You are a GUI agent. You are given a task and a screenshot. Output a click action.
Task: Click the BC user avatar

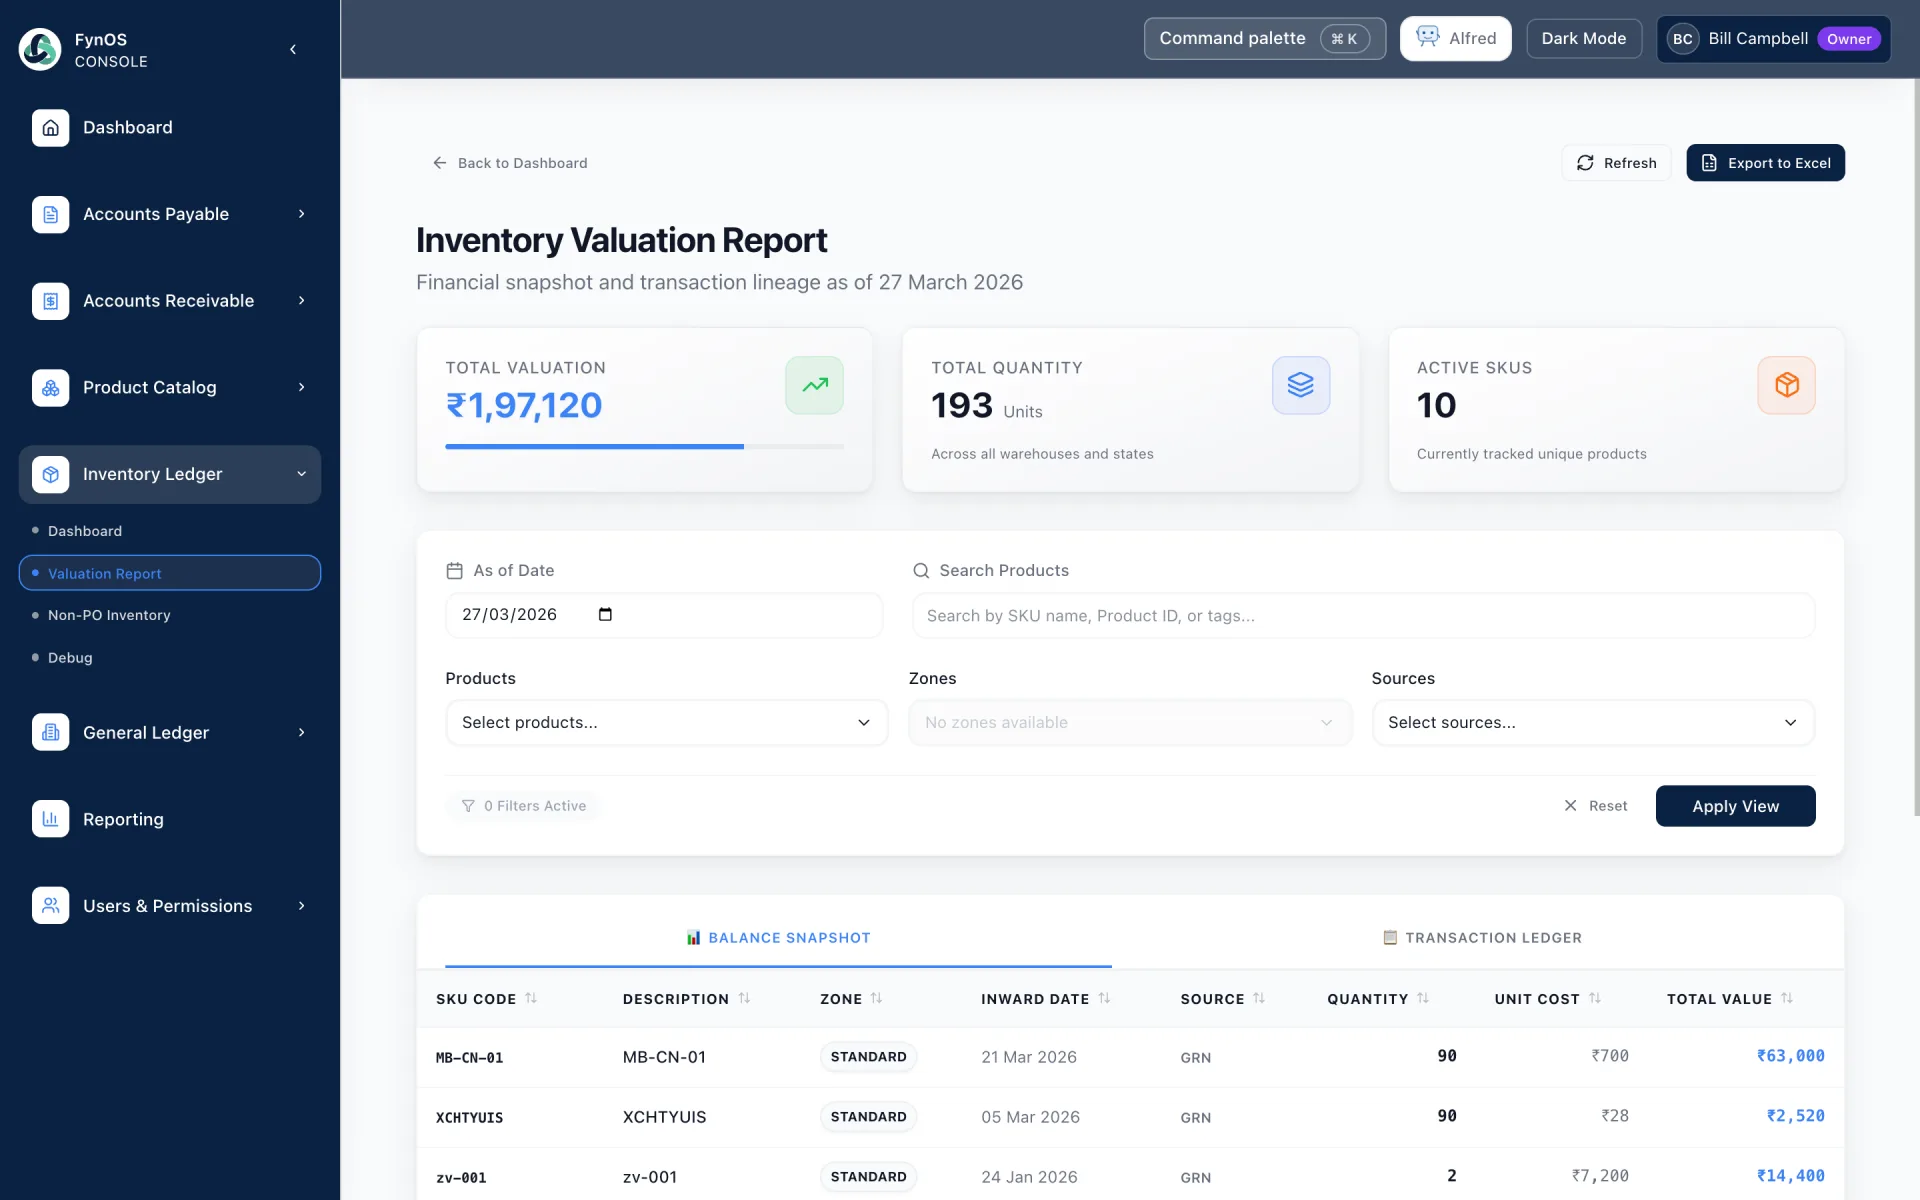1683,39
